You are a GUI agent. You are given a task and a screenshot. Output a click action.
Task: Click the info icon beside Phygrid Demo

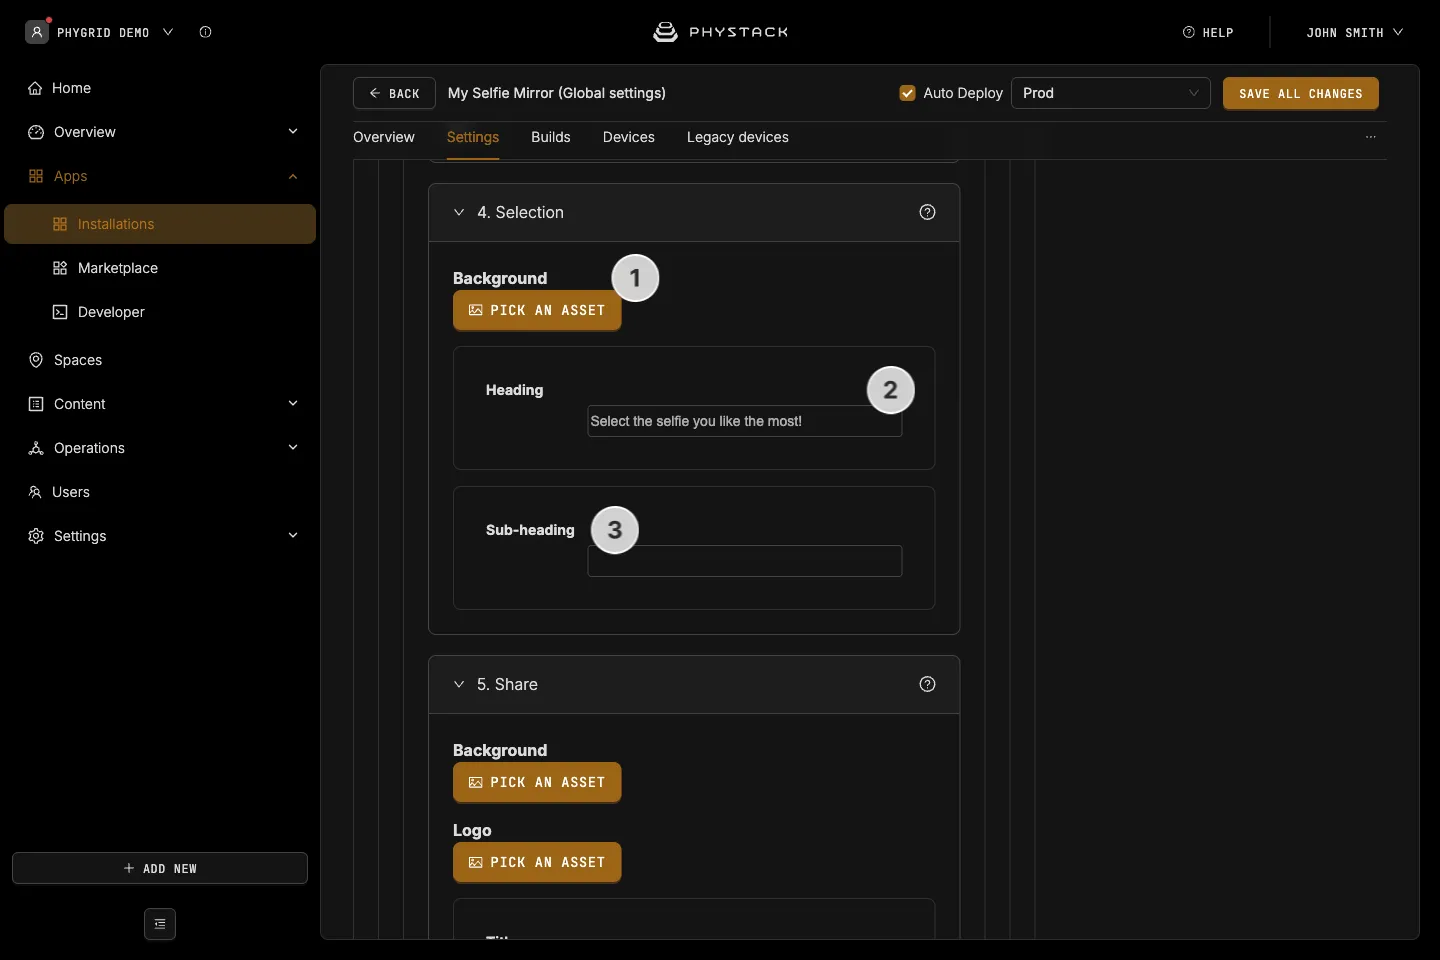click(205, 32)
